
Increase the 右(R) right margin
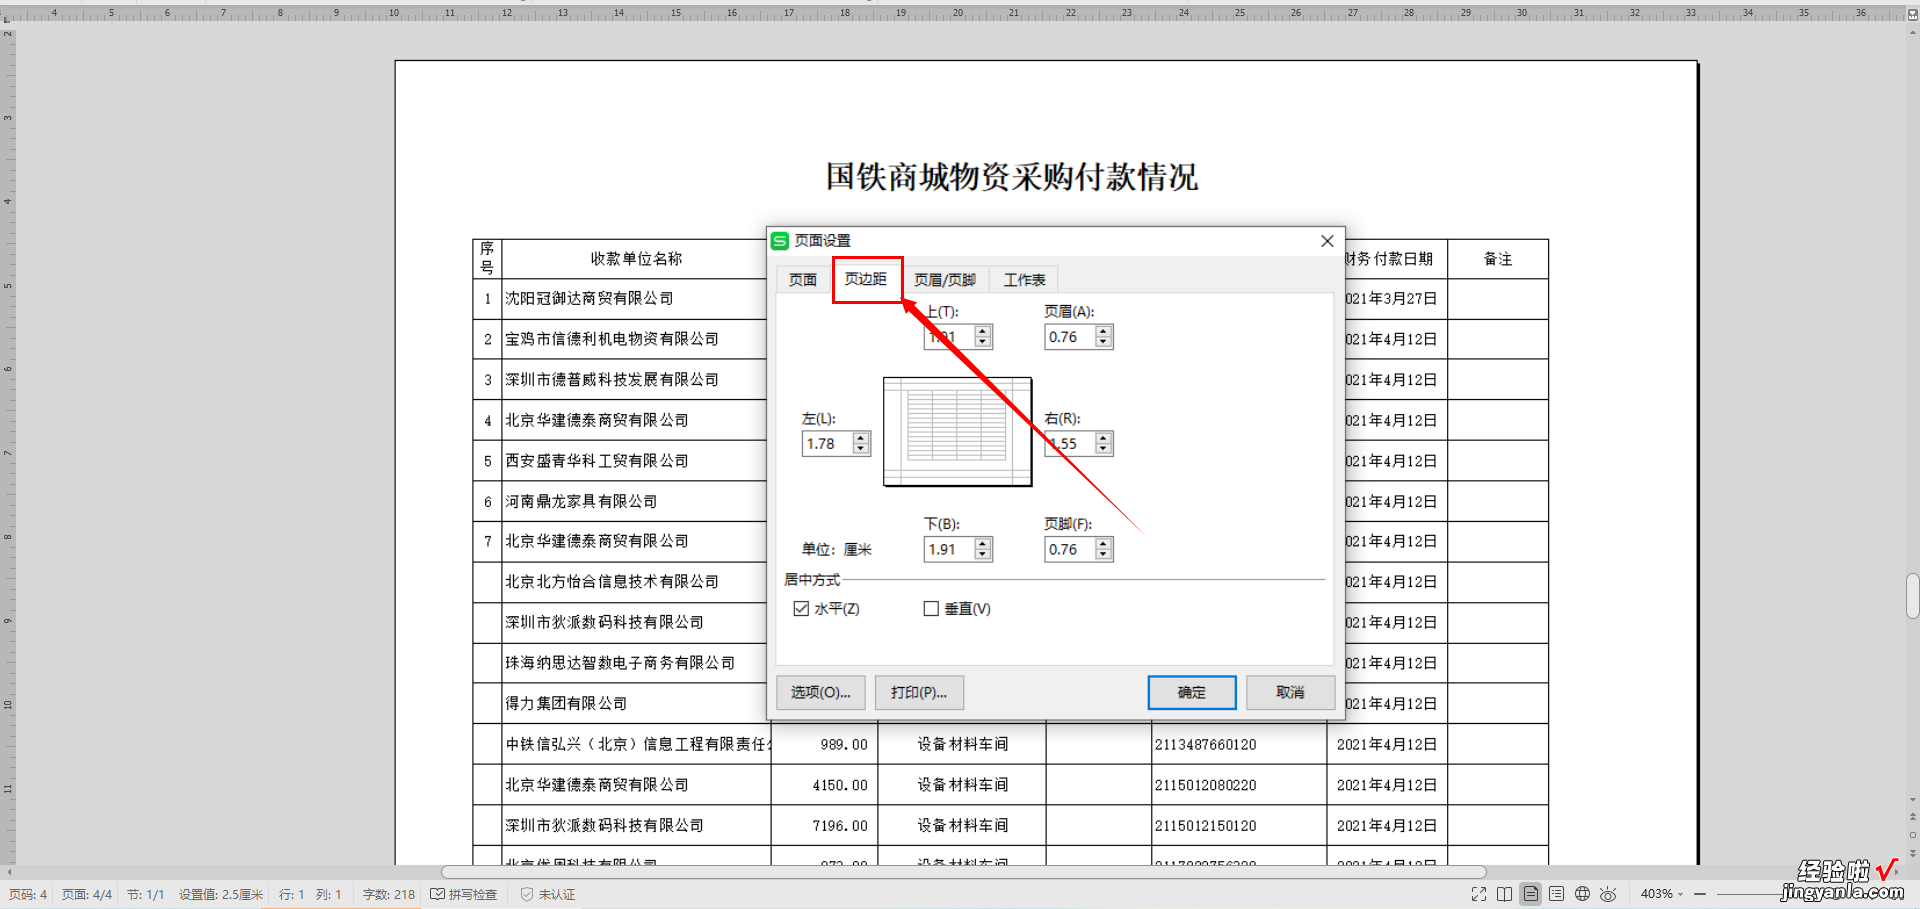1103,438
